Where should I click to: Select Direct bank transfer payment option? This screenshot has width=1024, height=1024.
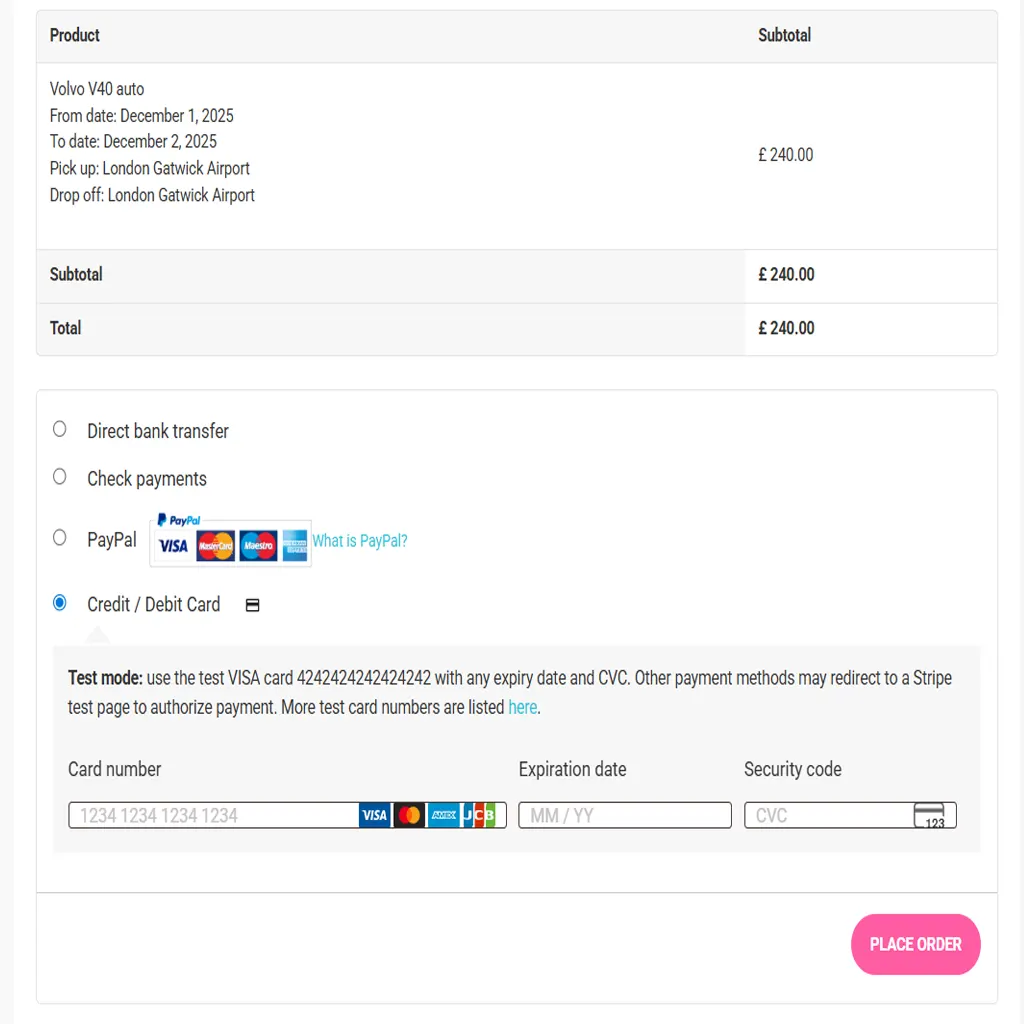click(x=60, y=429)
